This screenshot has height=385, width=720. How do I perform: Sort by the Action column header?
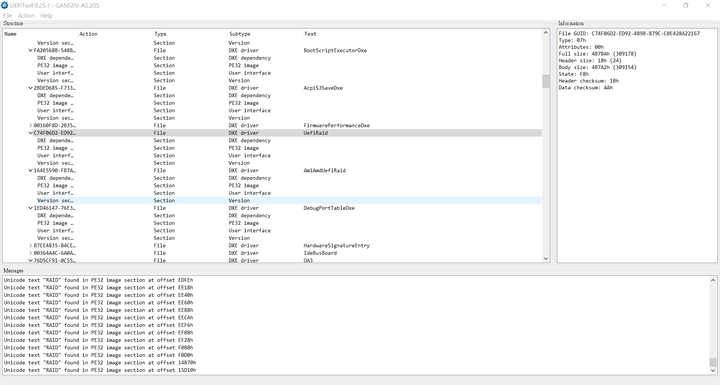pos(115,34)
